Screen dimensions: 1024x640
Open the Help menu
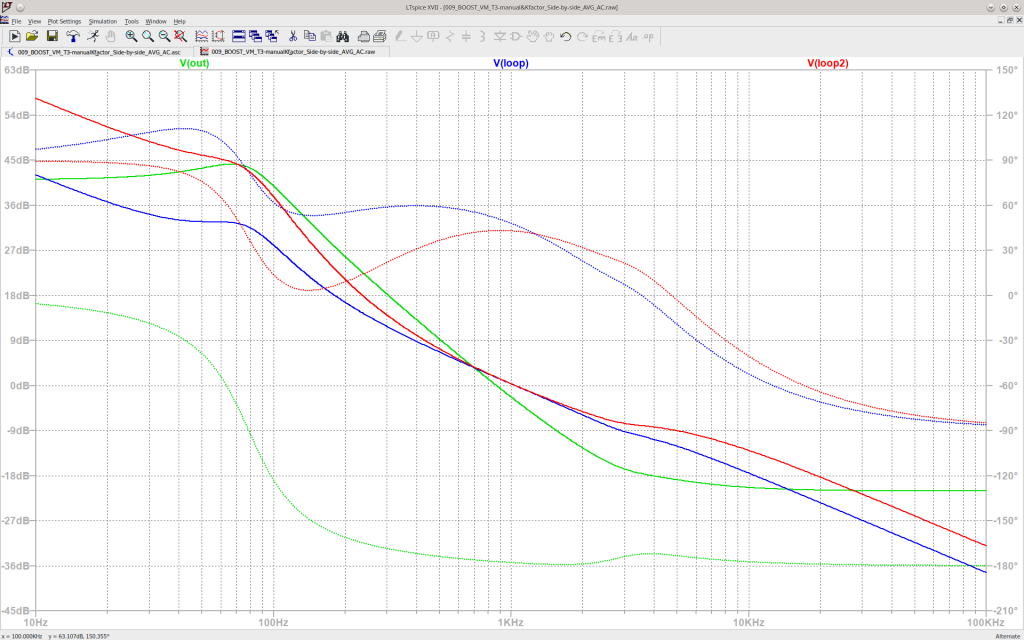180,22
